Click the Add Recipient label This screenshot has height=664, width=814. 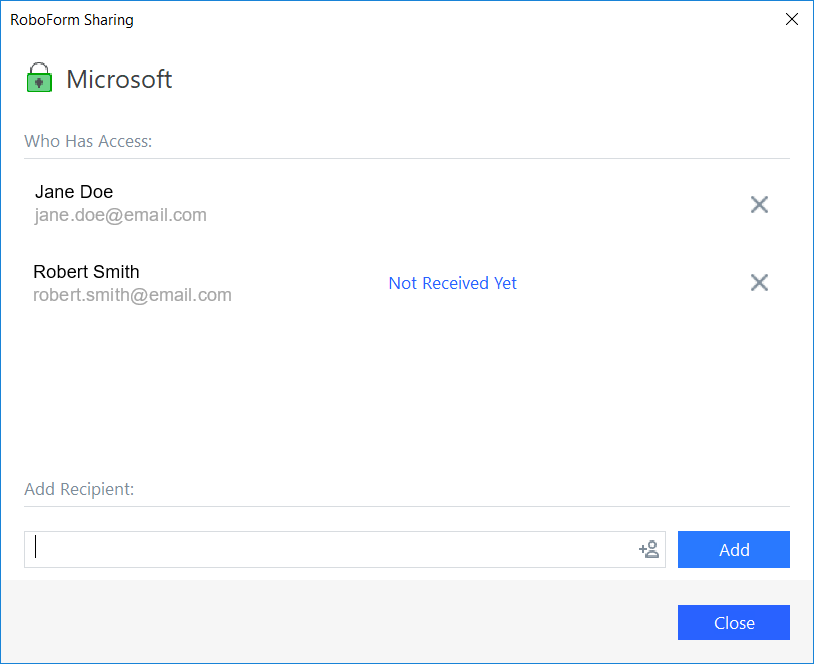[79, 489]
